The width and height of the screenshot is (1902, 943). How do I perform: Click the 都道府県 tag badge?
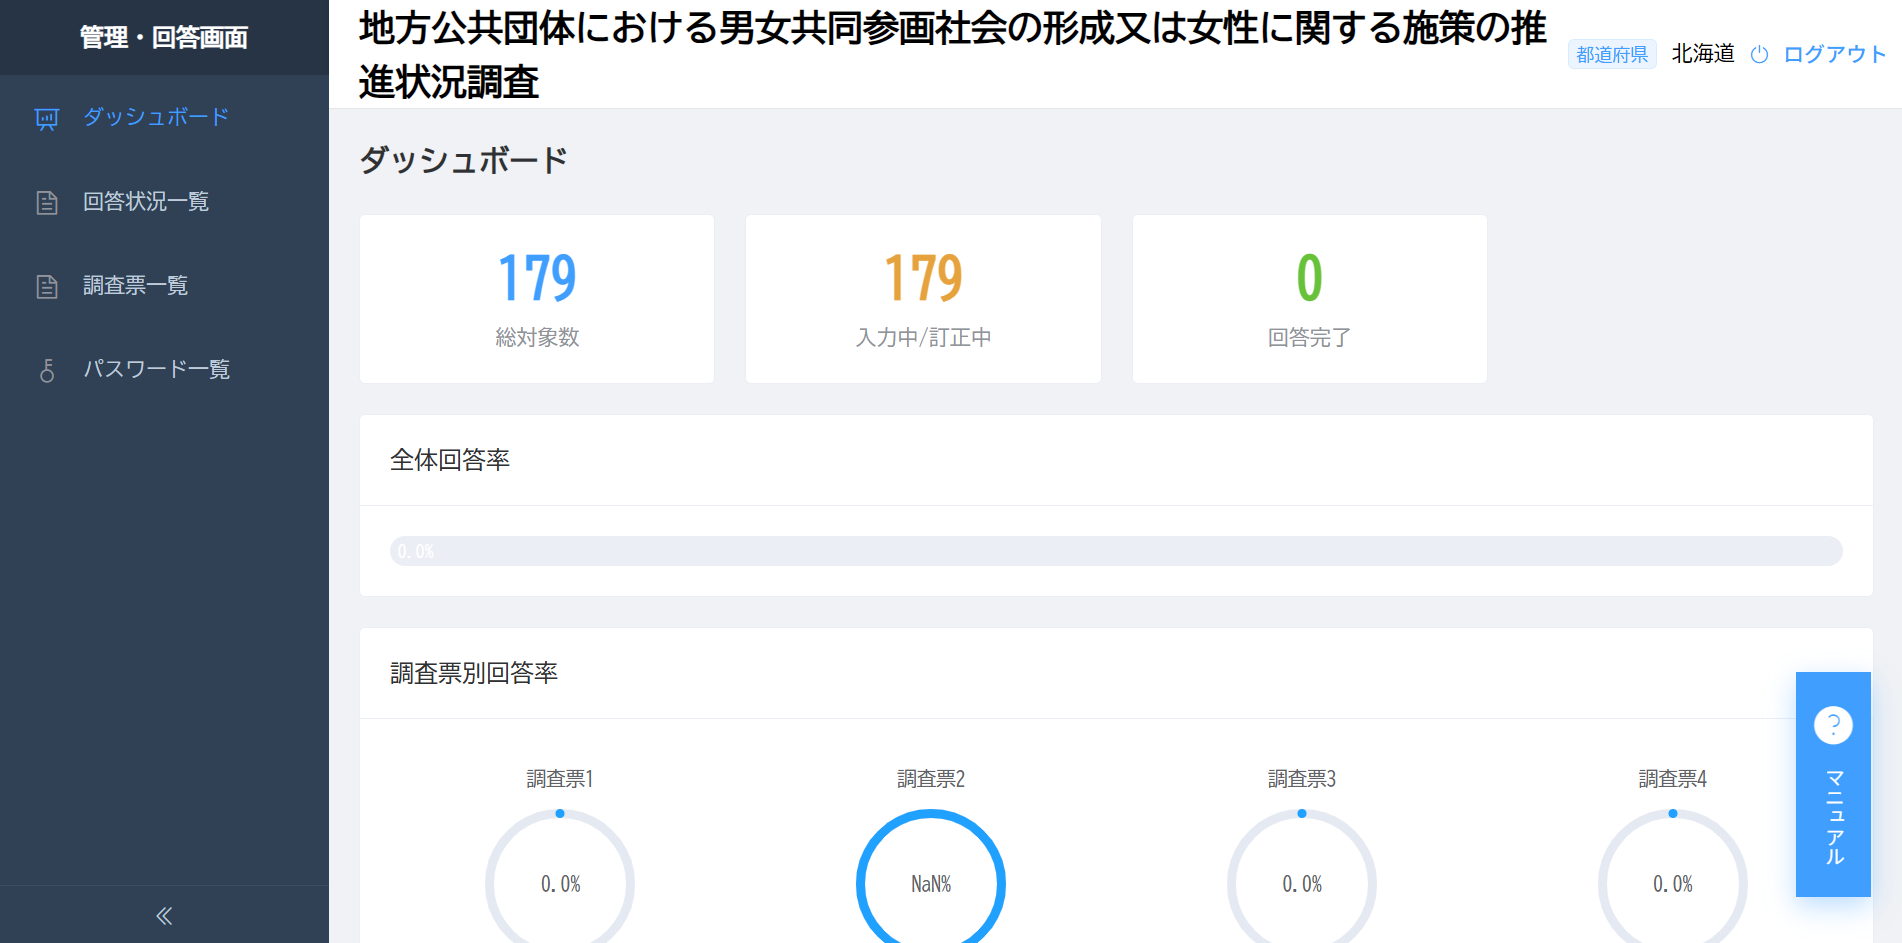pyautogui.click(x=1612, y=54)
